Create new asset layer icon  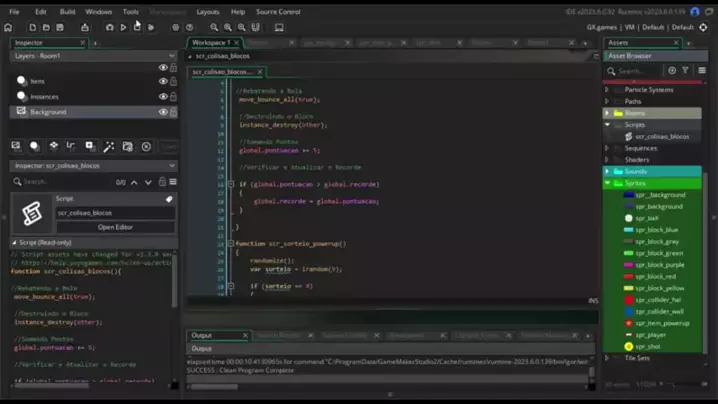(x=90, y=146)
